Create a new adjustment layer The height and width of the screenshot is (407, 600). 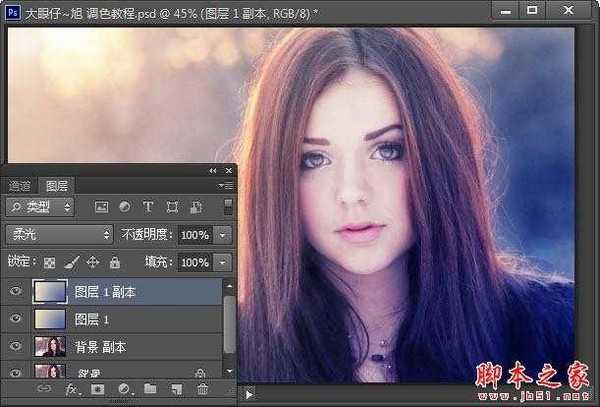pos(124,388)
